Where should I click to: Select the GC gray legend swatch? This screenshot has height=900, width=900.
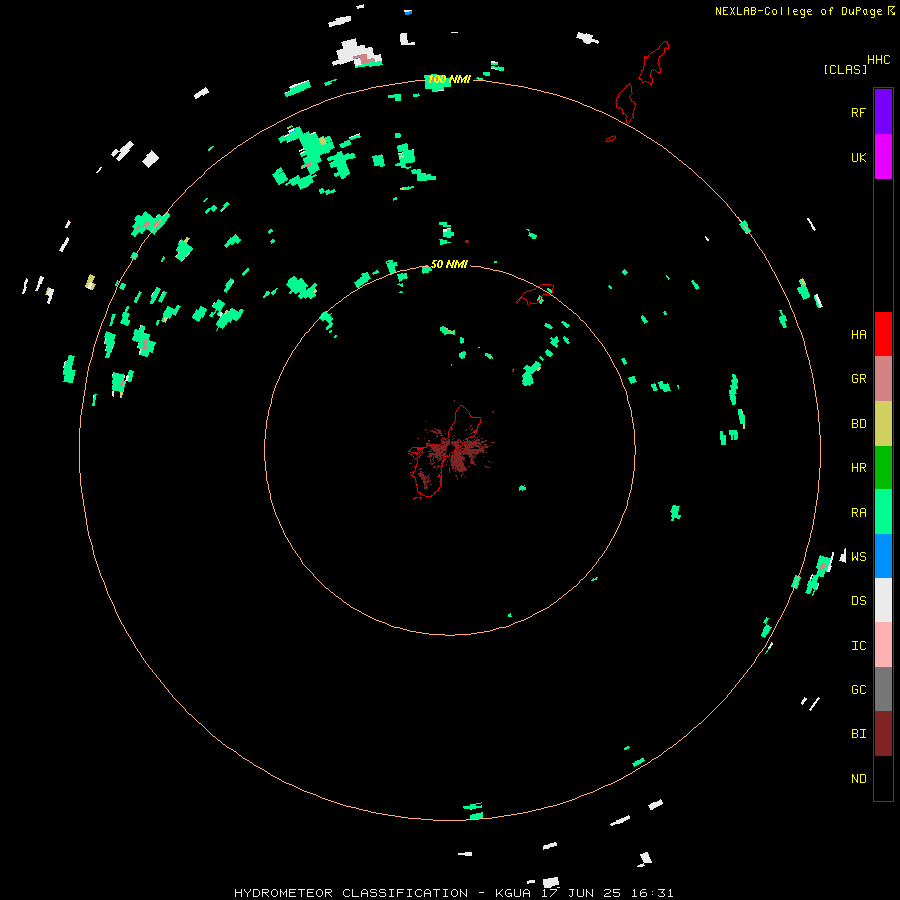[x=883, y=689]
